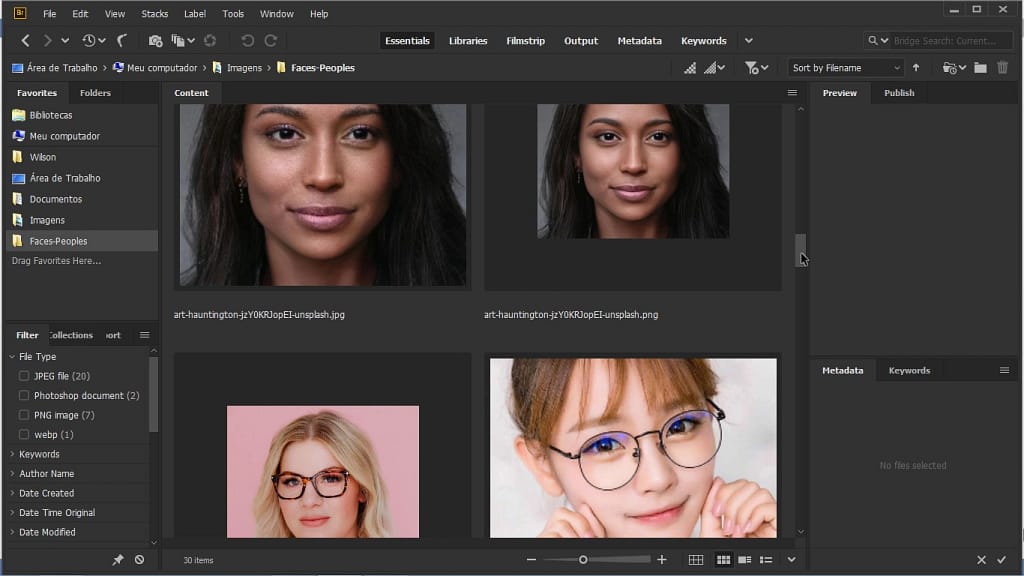
Task: Click the boomerang Return to Photoshop icon
Action: [123, 41]
